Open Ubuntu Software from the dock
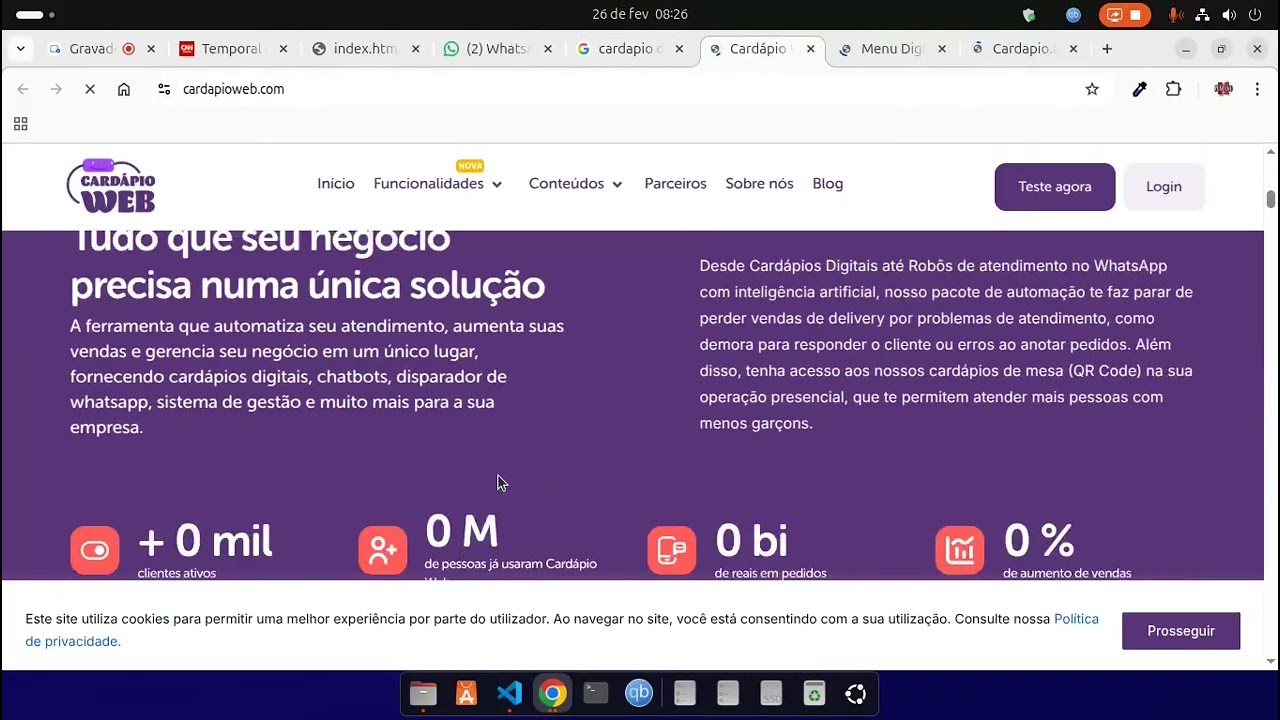Image resolution: width=1280 pixels, height=720 pixels. pyautogui.click(x=466, y=693)
